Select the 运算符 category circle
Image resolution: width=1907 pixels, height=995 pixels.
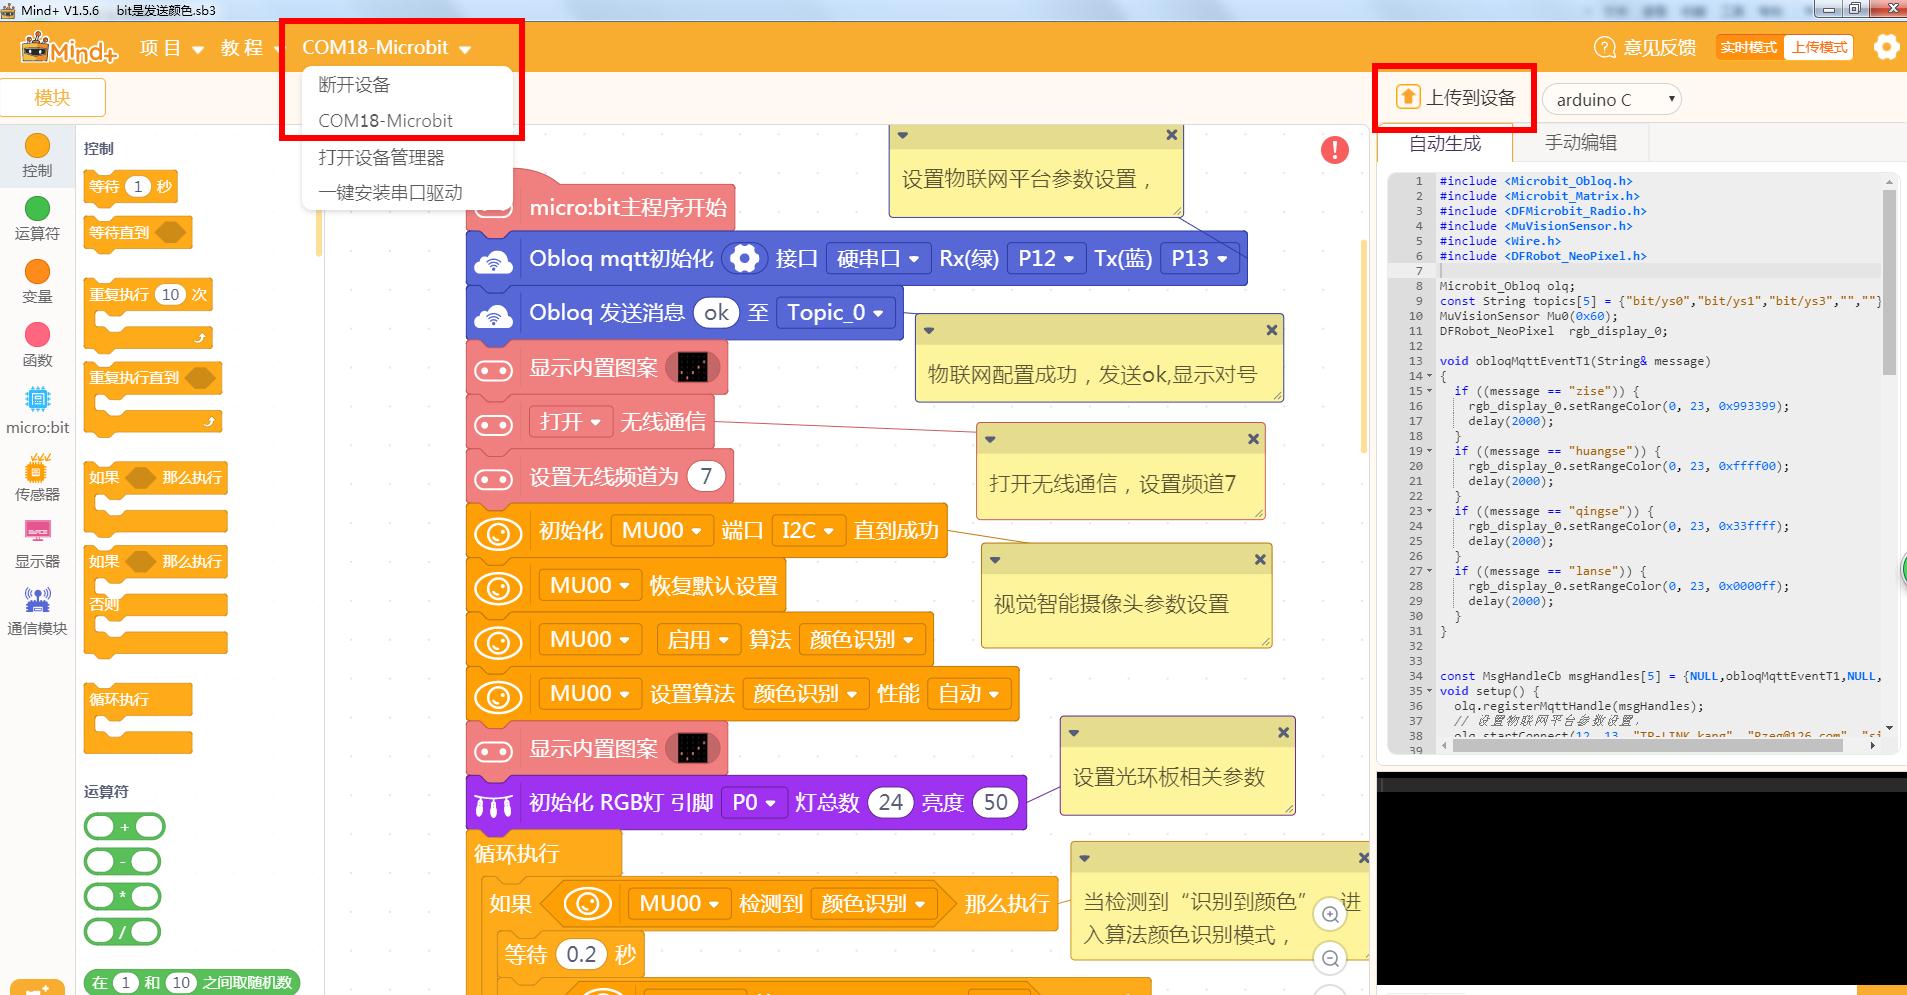37,208
